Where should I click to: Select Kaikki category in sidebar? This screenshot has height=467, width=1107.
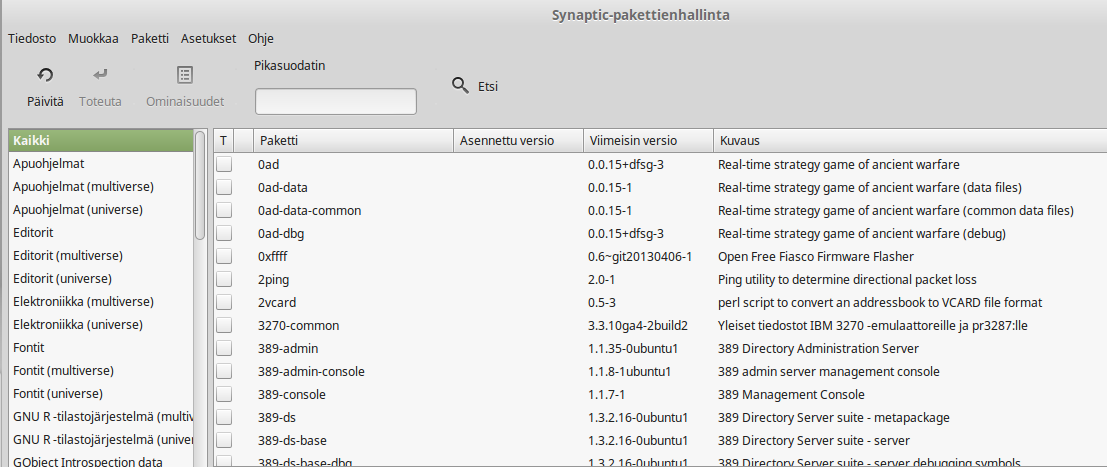[101, 141]
